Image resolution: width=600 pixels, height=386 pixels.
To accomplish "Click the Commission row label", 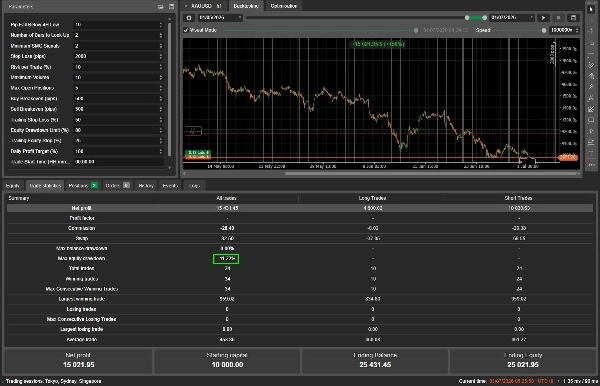I will tap(81, 228).
